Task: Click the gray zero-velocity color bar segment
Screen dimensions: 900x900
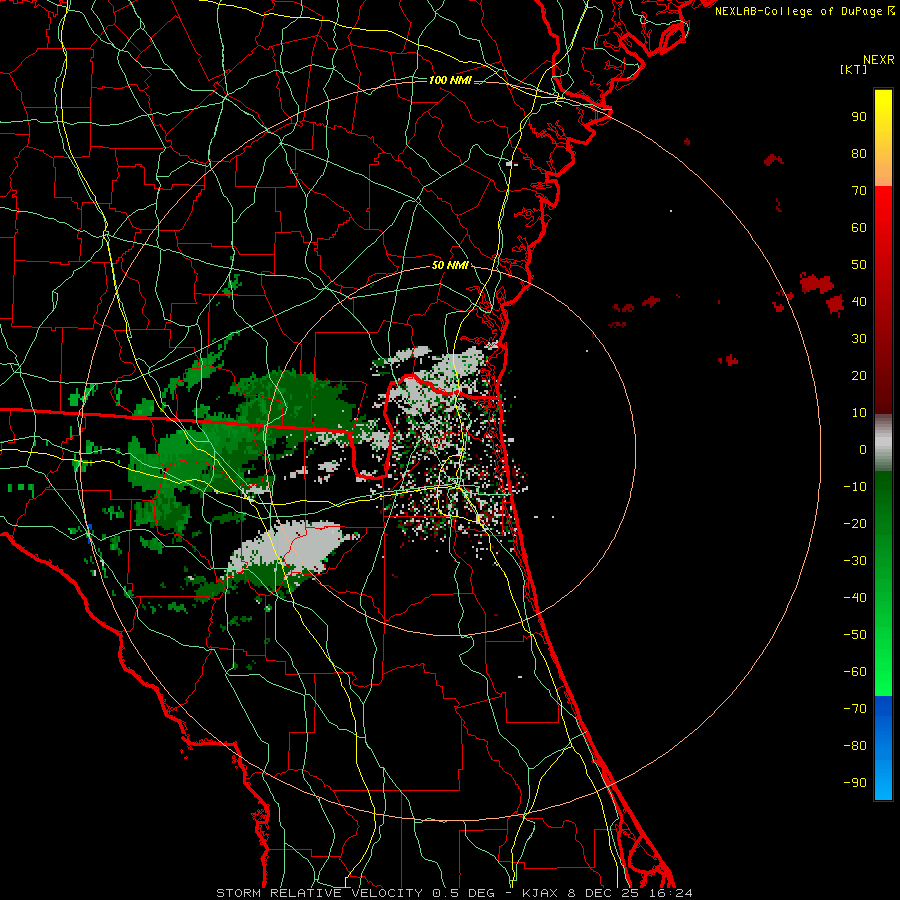Action: click(x=883, y=443)
